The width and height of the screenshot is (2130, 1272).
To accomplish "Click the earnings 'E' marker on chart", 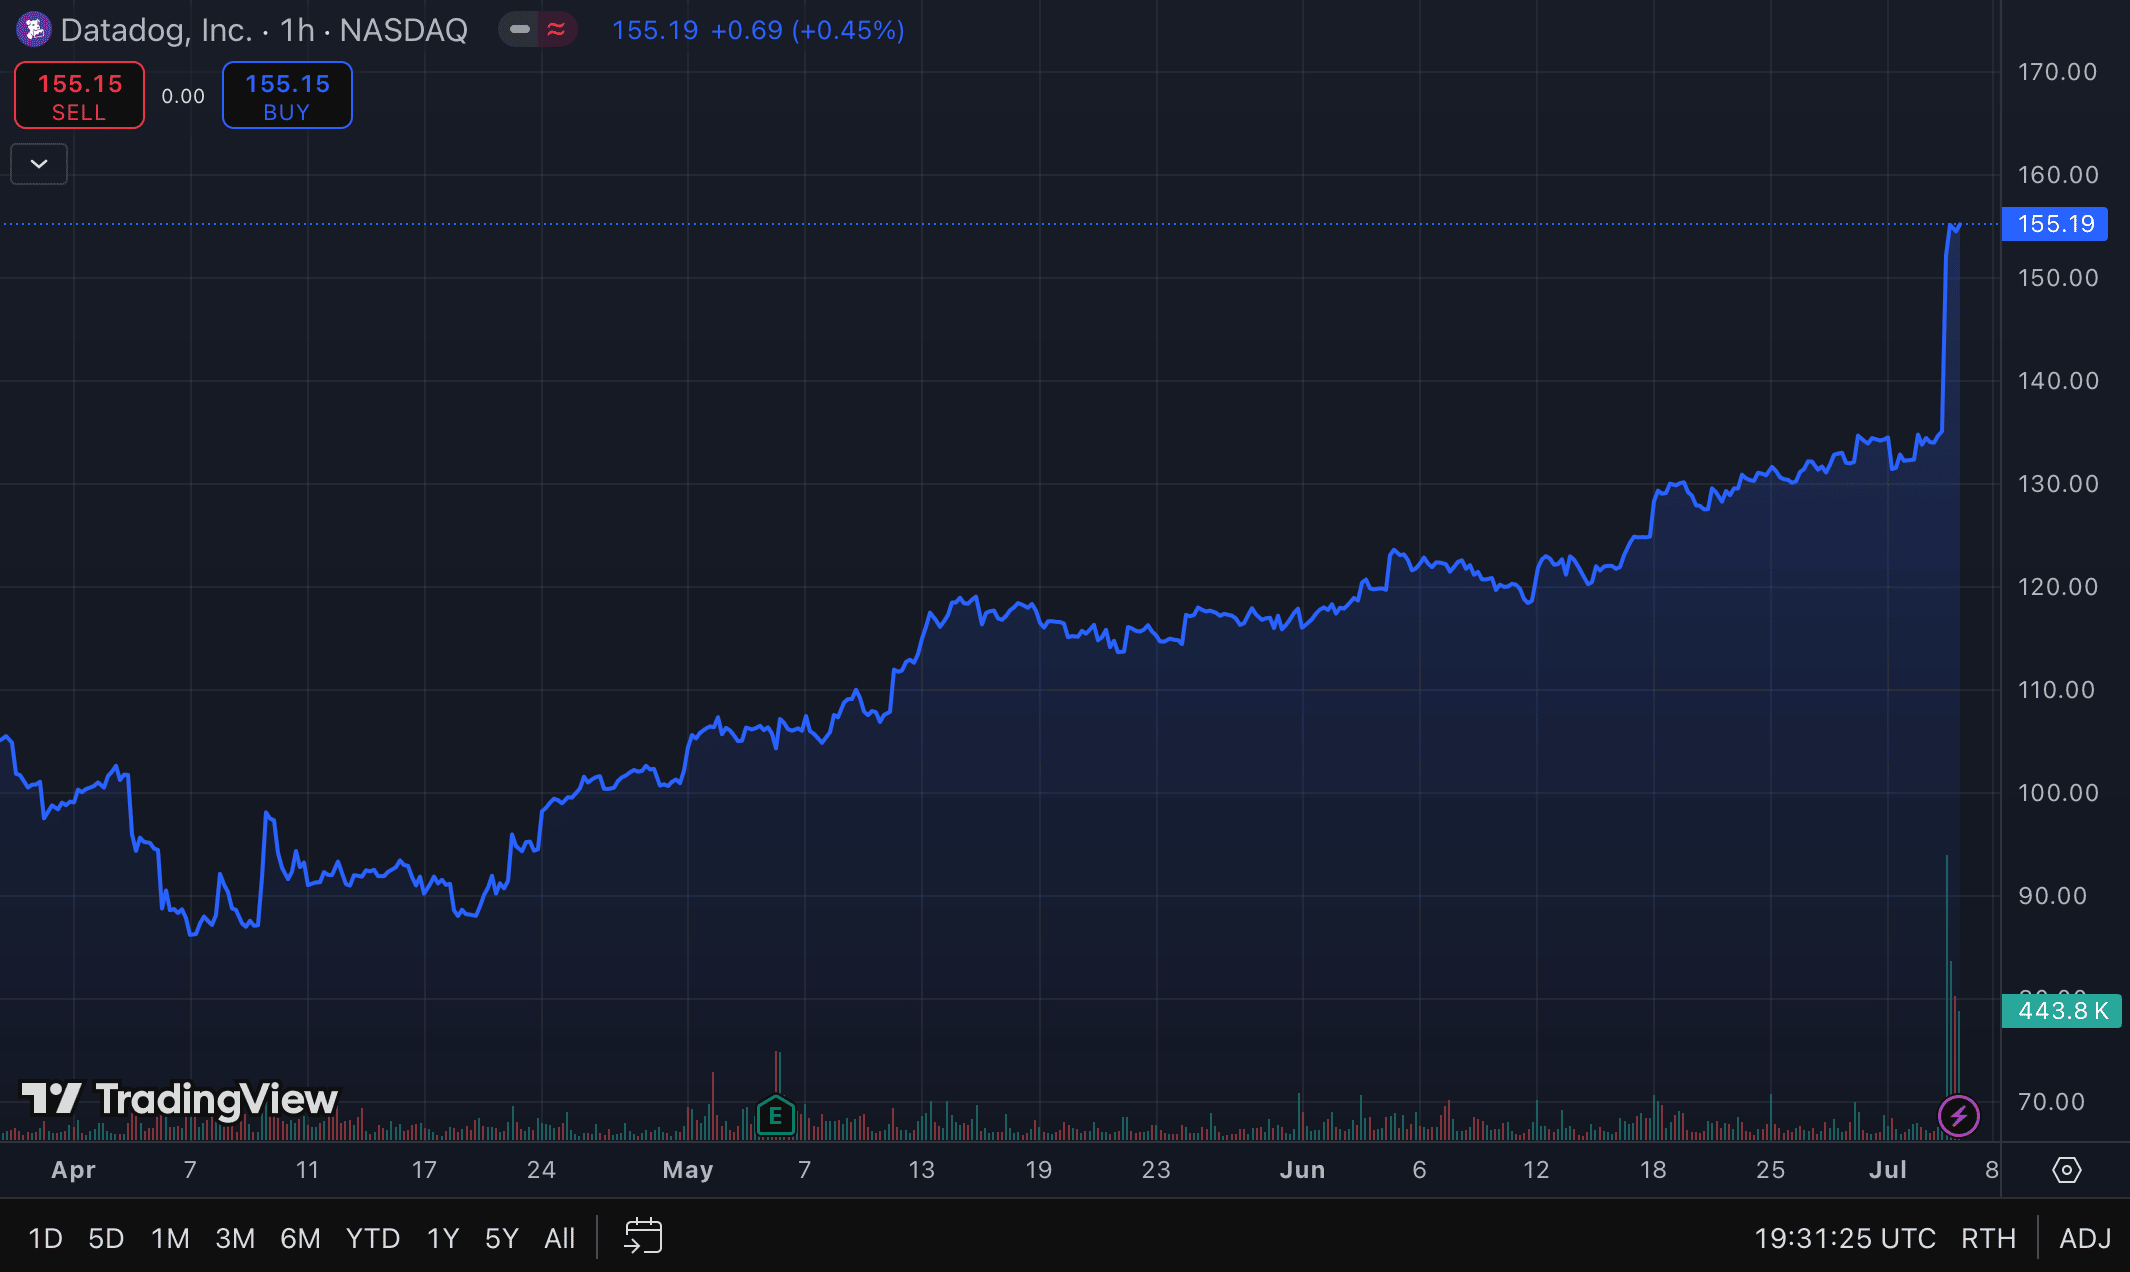I will (x=775, y=1116).
